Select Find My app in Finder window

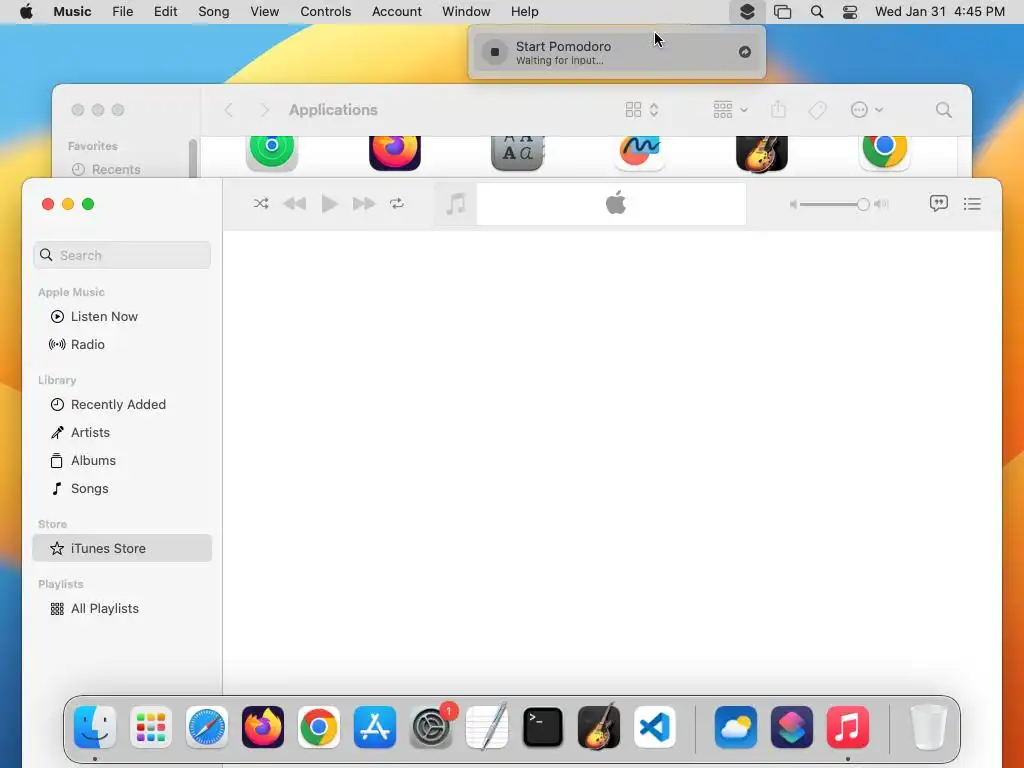point(272,152)
